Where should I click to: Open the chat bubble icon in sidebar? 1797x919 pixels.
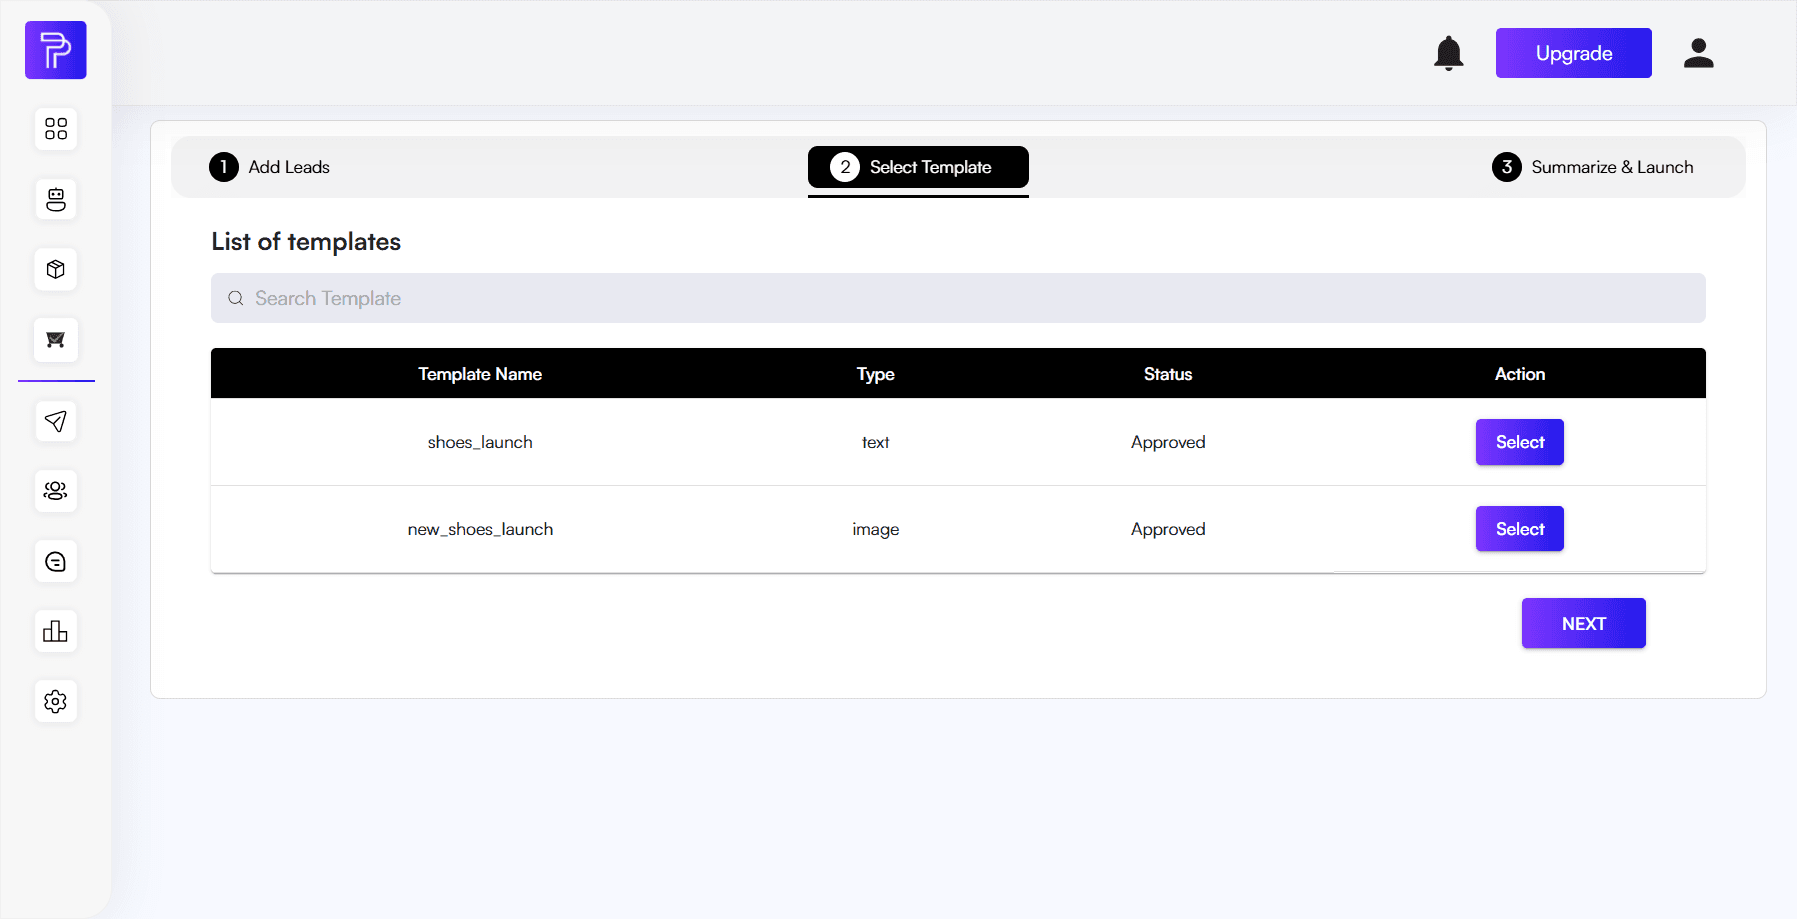click(x=56, y=562)
